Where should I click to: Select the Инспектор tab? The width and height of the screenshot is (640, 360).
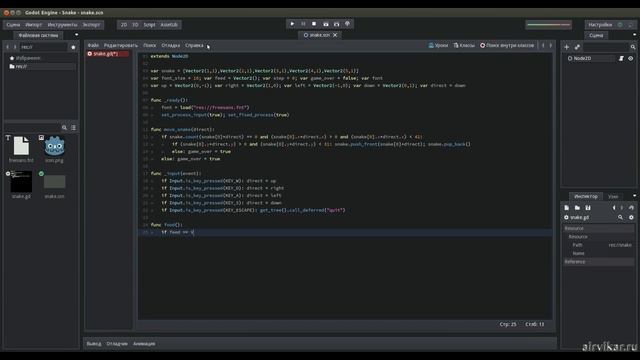click(x=586, y=196)
